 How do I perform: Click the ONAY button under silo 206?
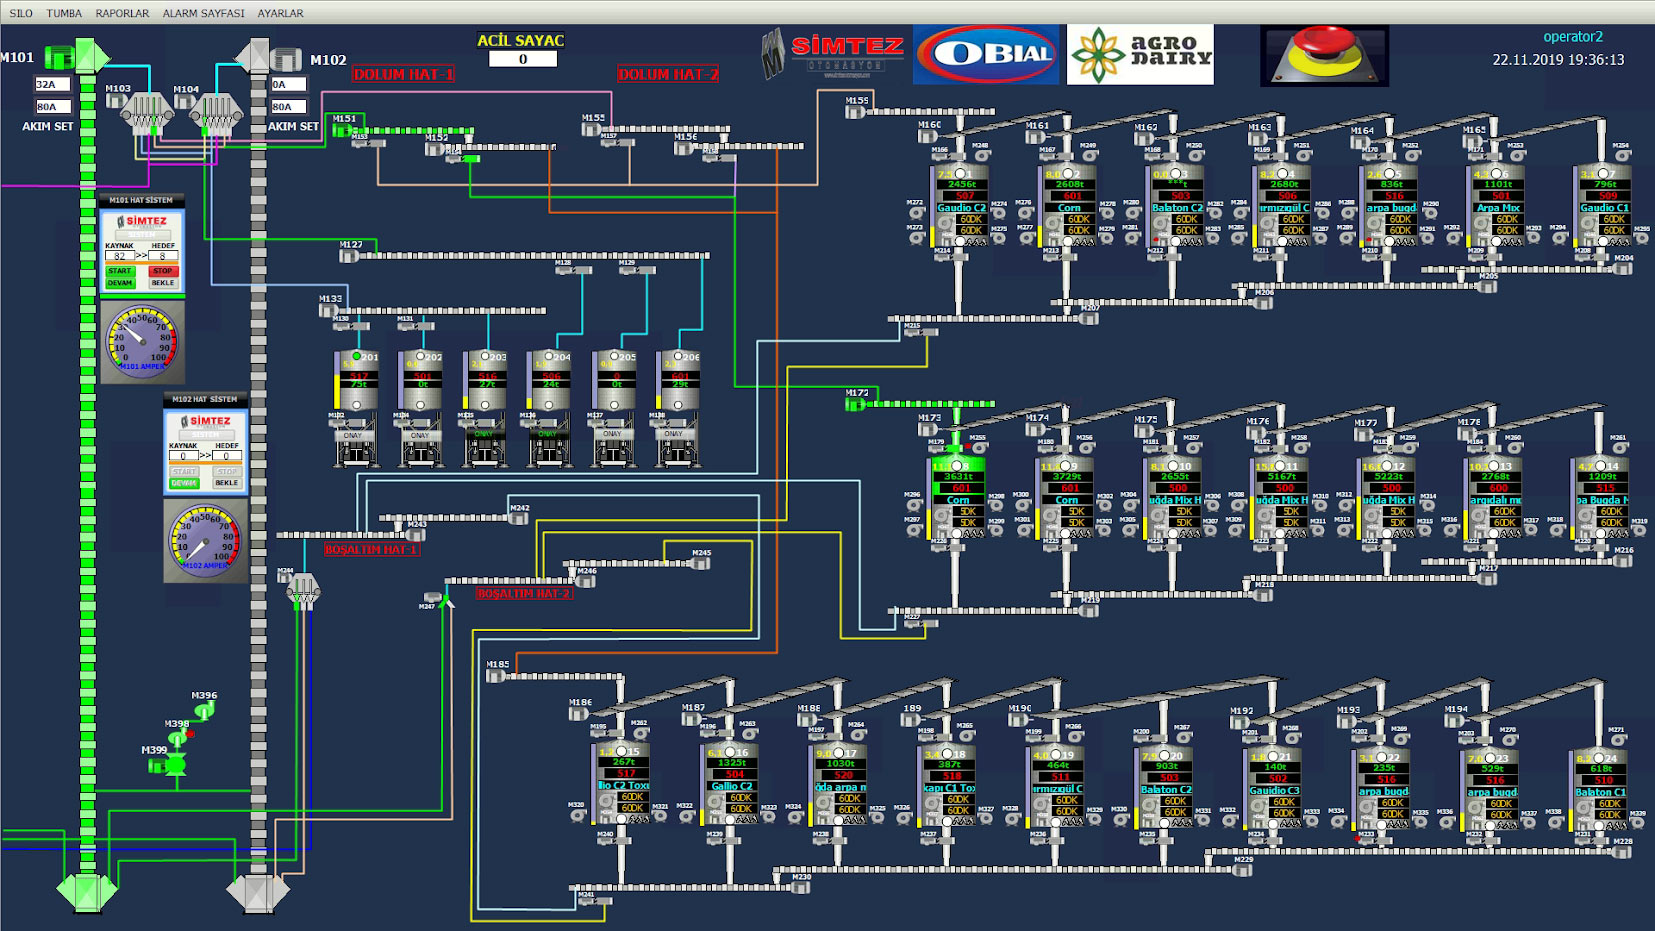[674, 434]
